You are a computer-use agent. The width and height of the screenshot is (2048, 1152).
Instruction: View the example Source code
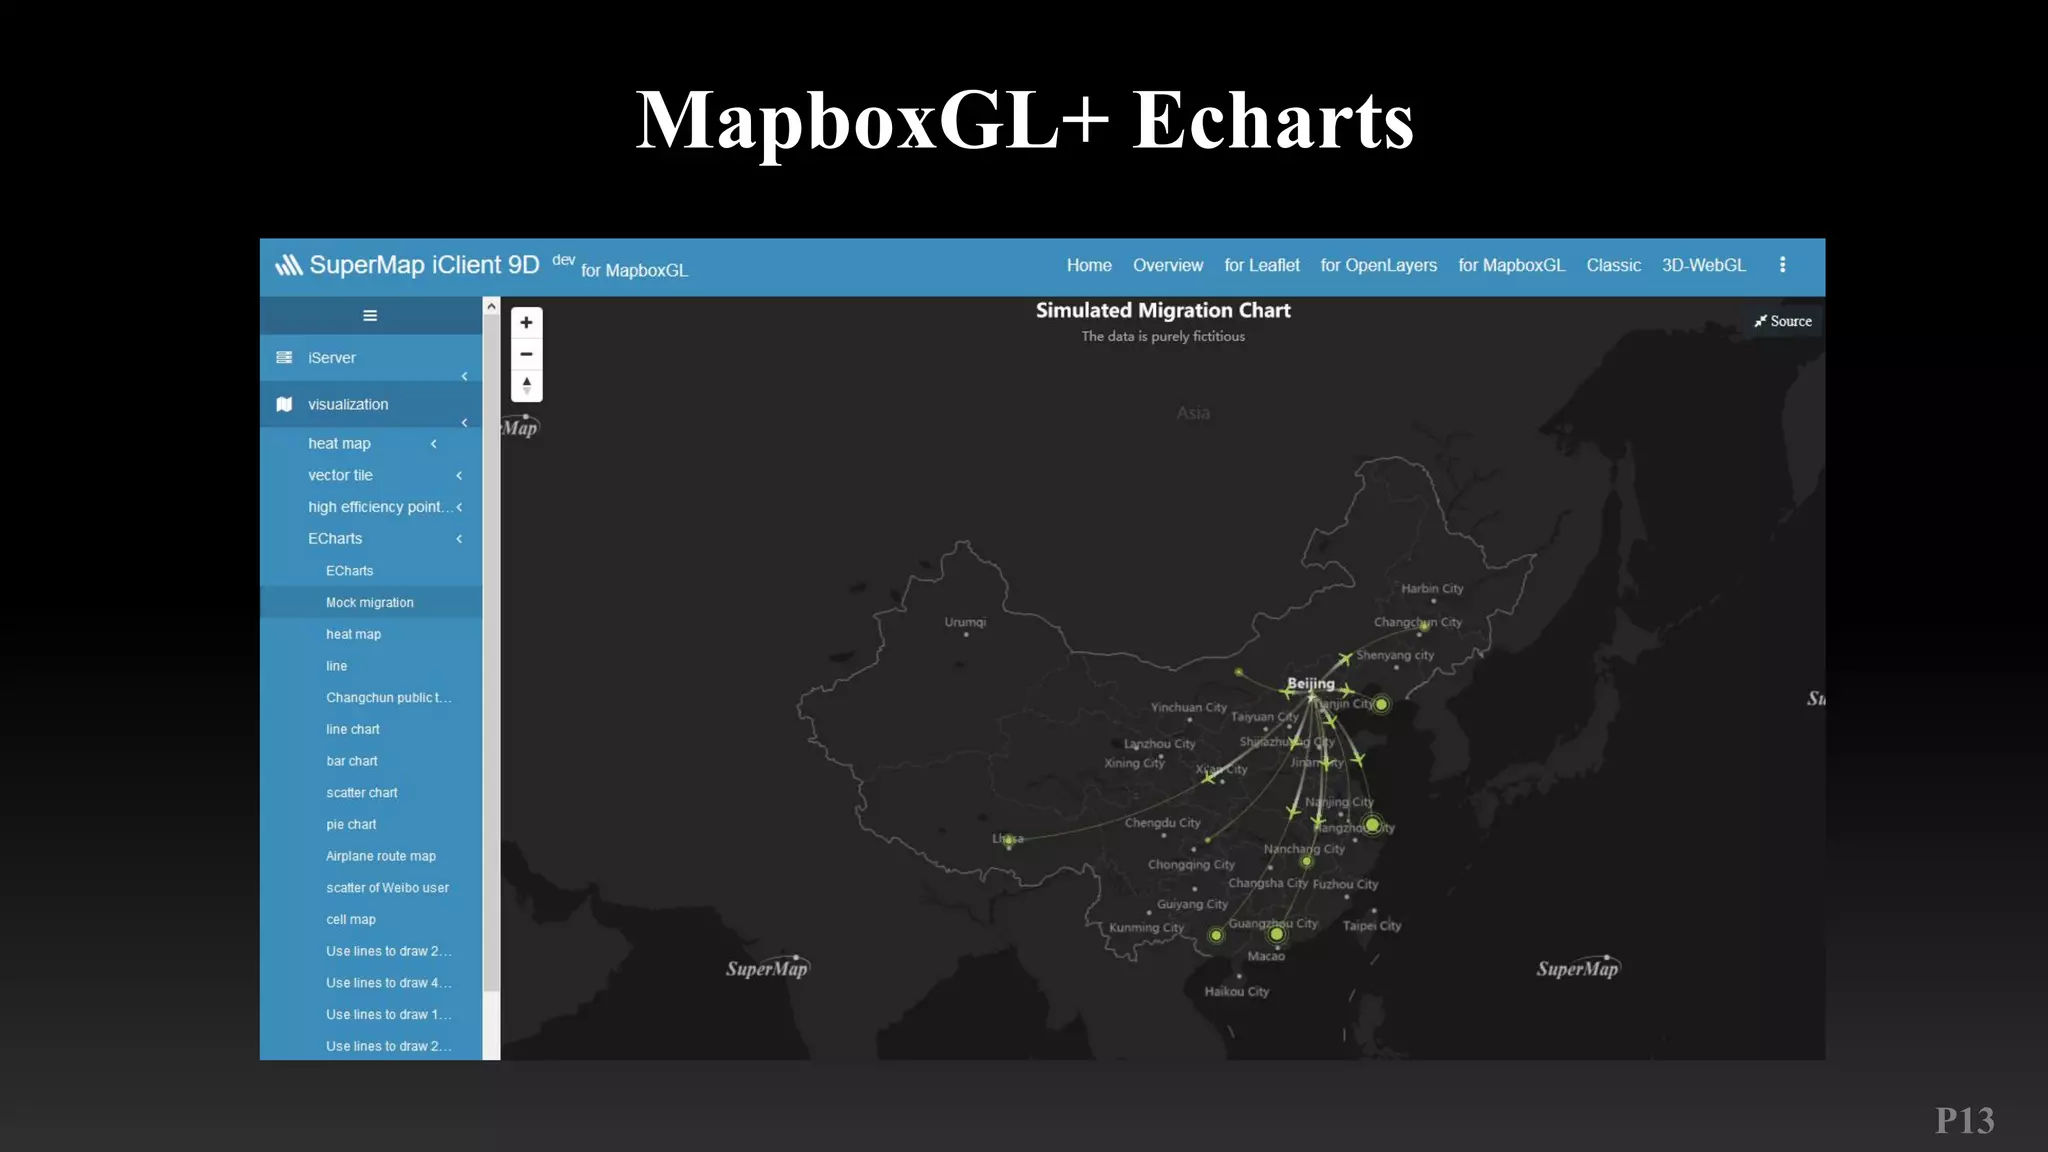click(x=1783, y=321)
